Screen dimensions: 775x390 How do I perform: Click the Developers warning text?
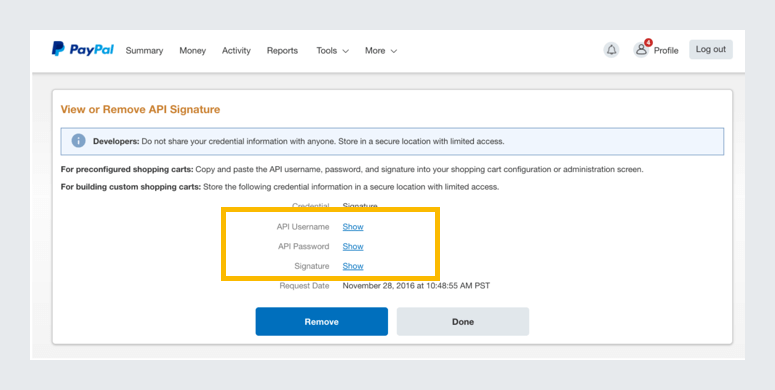299,141
